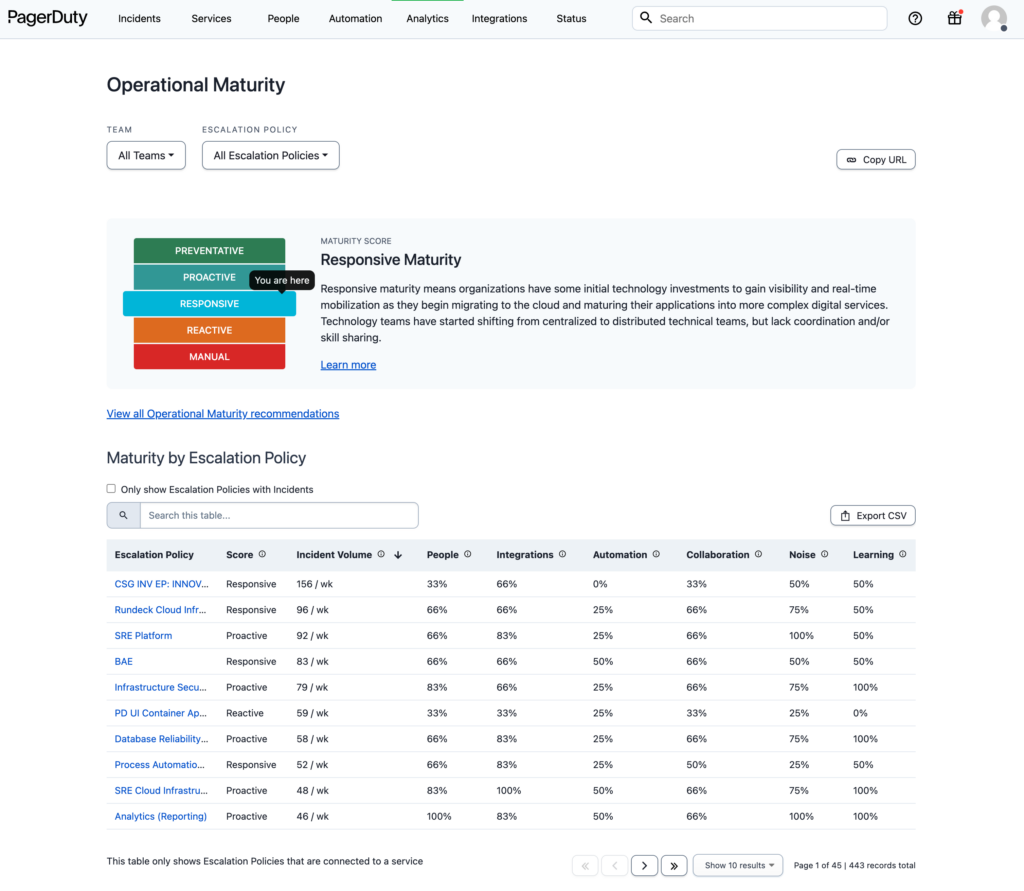Viewport: 1024px width, 891px height.
Task: Click the Export CSV button
Action: [872, 515]
